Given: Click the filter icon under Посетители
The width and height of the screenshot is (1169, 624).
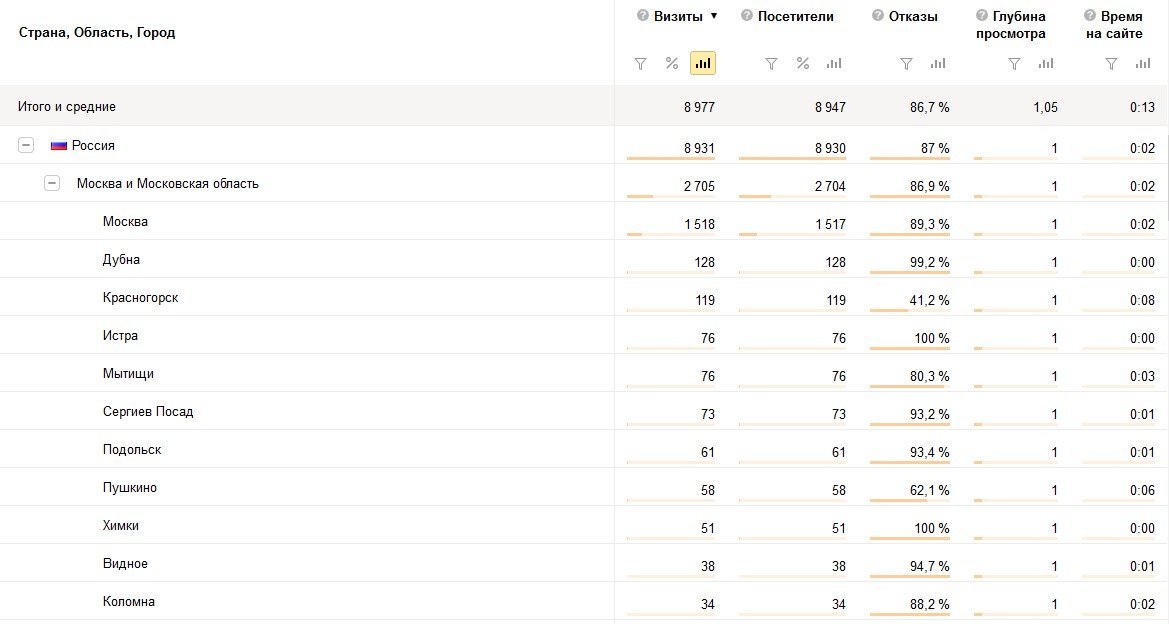Looking at the screenshot, I should click(x=771, y=64).
